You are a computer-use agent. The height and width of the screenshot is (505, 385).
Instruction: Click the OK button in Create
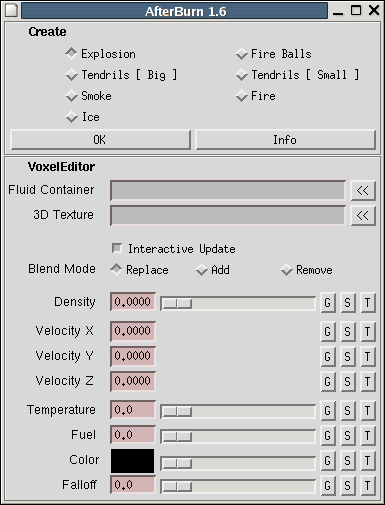coord(100,140)
